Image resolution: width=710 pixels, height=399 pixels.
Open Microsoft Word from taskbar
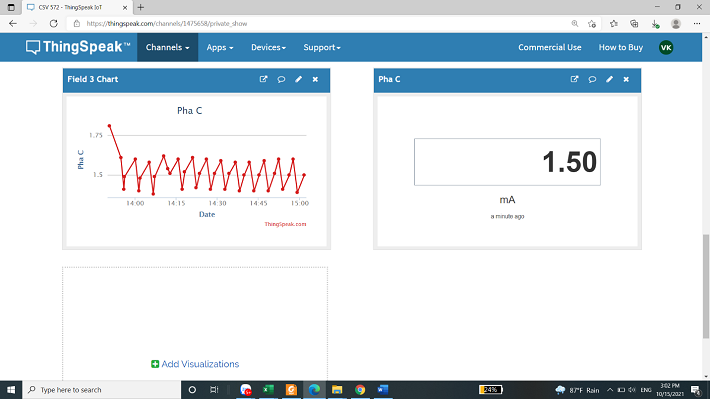tap(383, 389)
